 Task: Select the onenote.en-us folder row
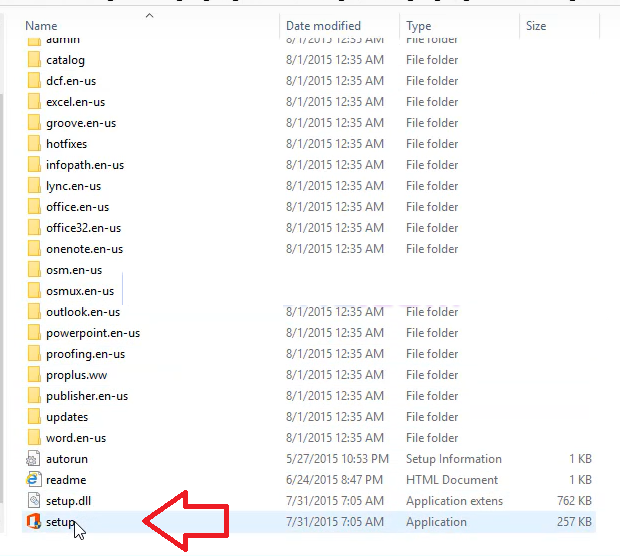pos(84,249)
